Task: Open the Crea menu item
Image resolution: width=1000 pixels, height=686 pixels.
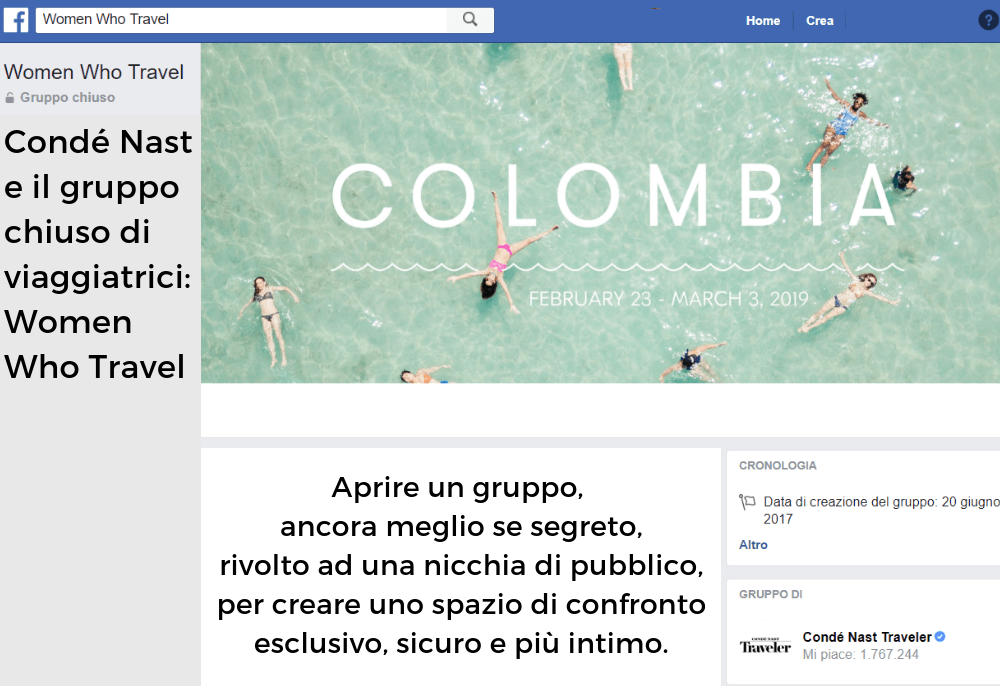Action: tap(819, 21)
